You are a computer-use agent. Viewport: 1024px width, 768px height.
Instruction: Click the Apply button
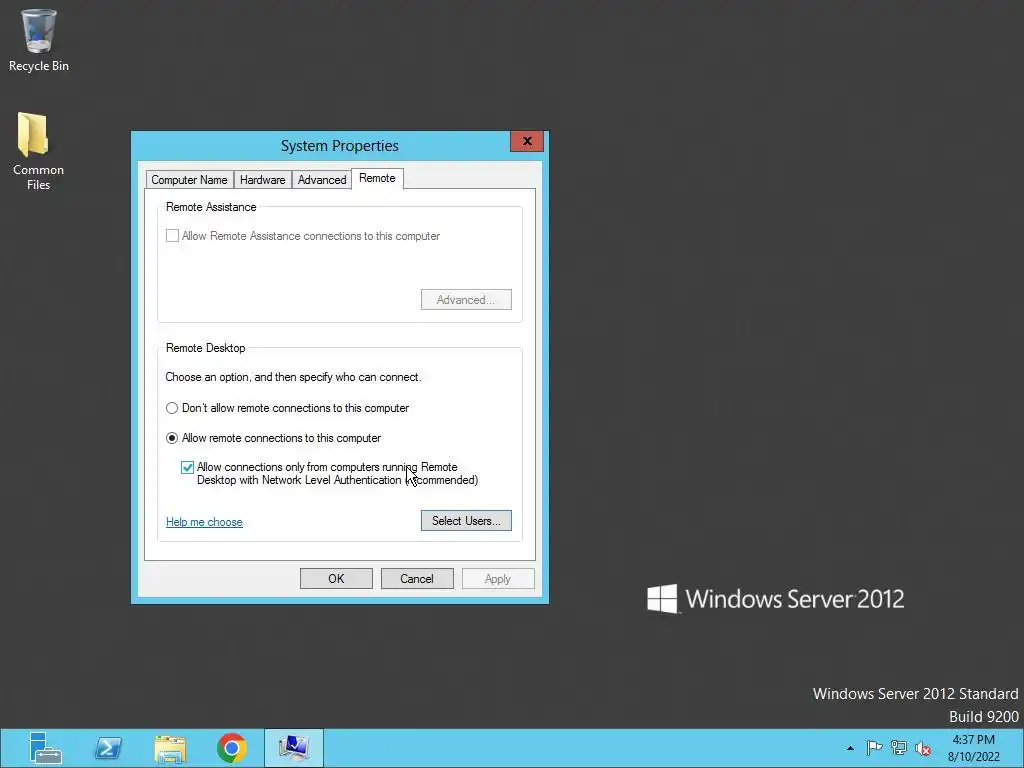click(498, 579)
